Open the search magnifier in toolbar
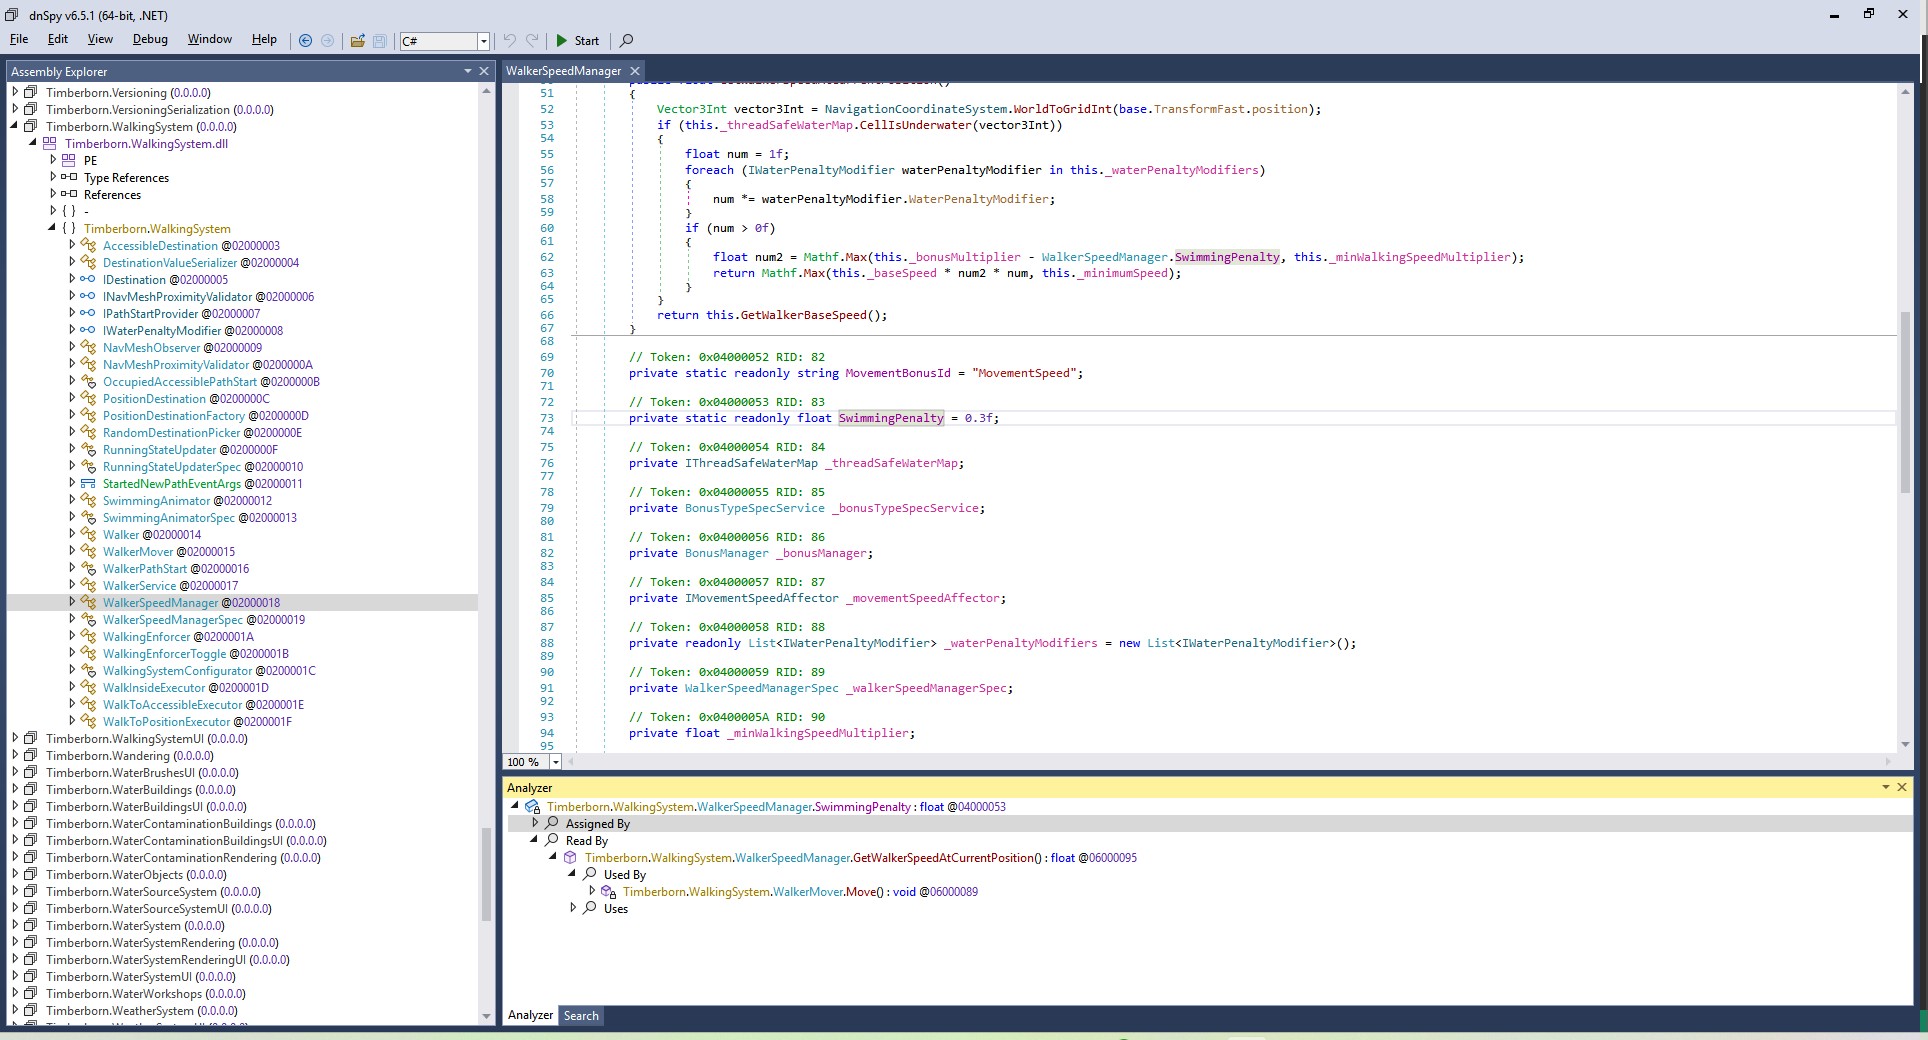 coord(627,41)
